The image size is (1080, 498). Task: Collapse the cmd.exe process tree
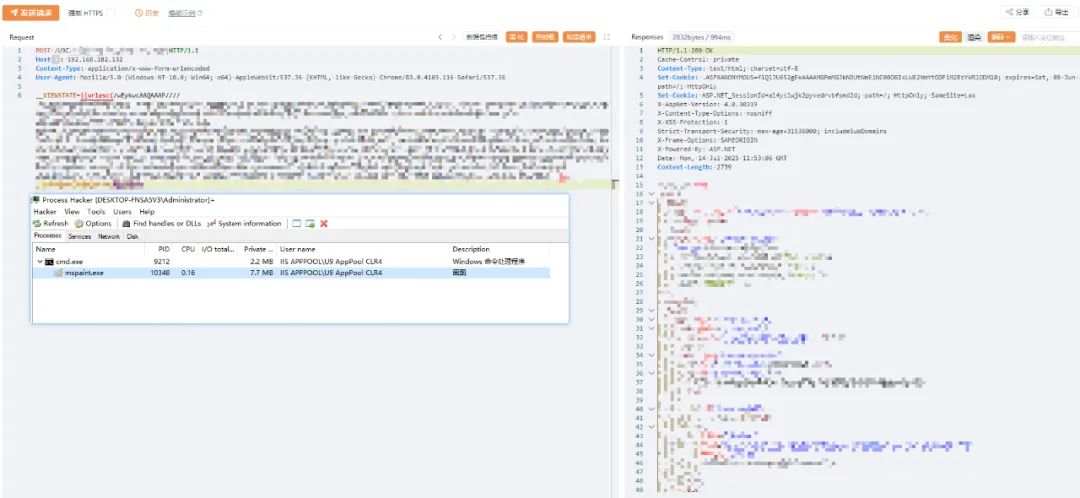click(40, 262)
